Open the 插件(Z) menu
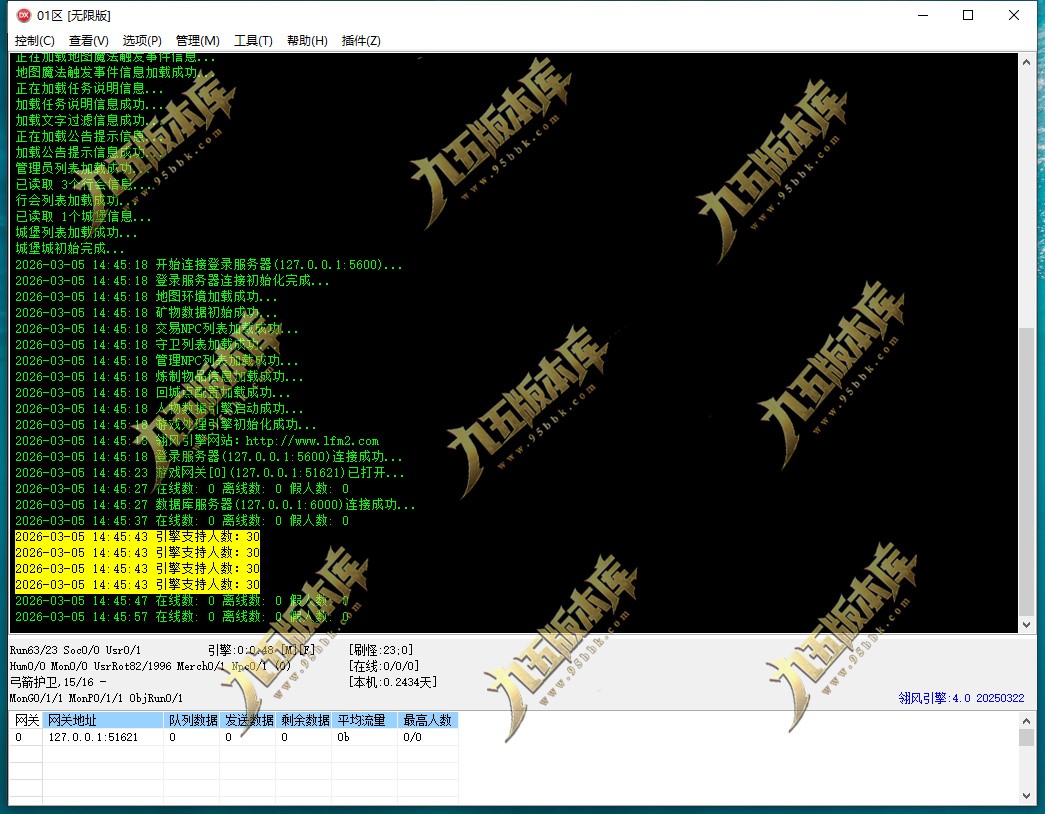 point(361,41)
